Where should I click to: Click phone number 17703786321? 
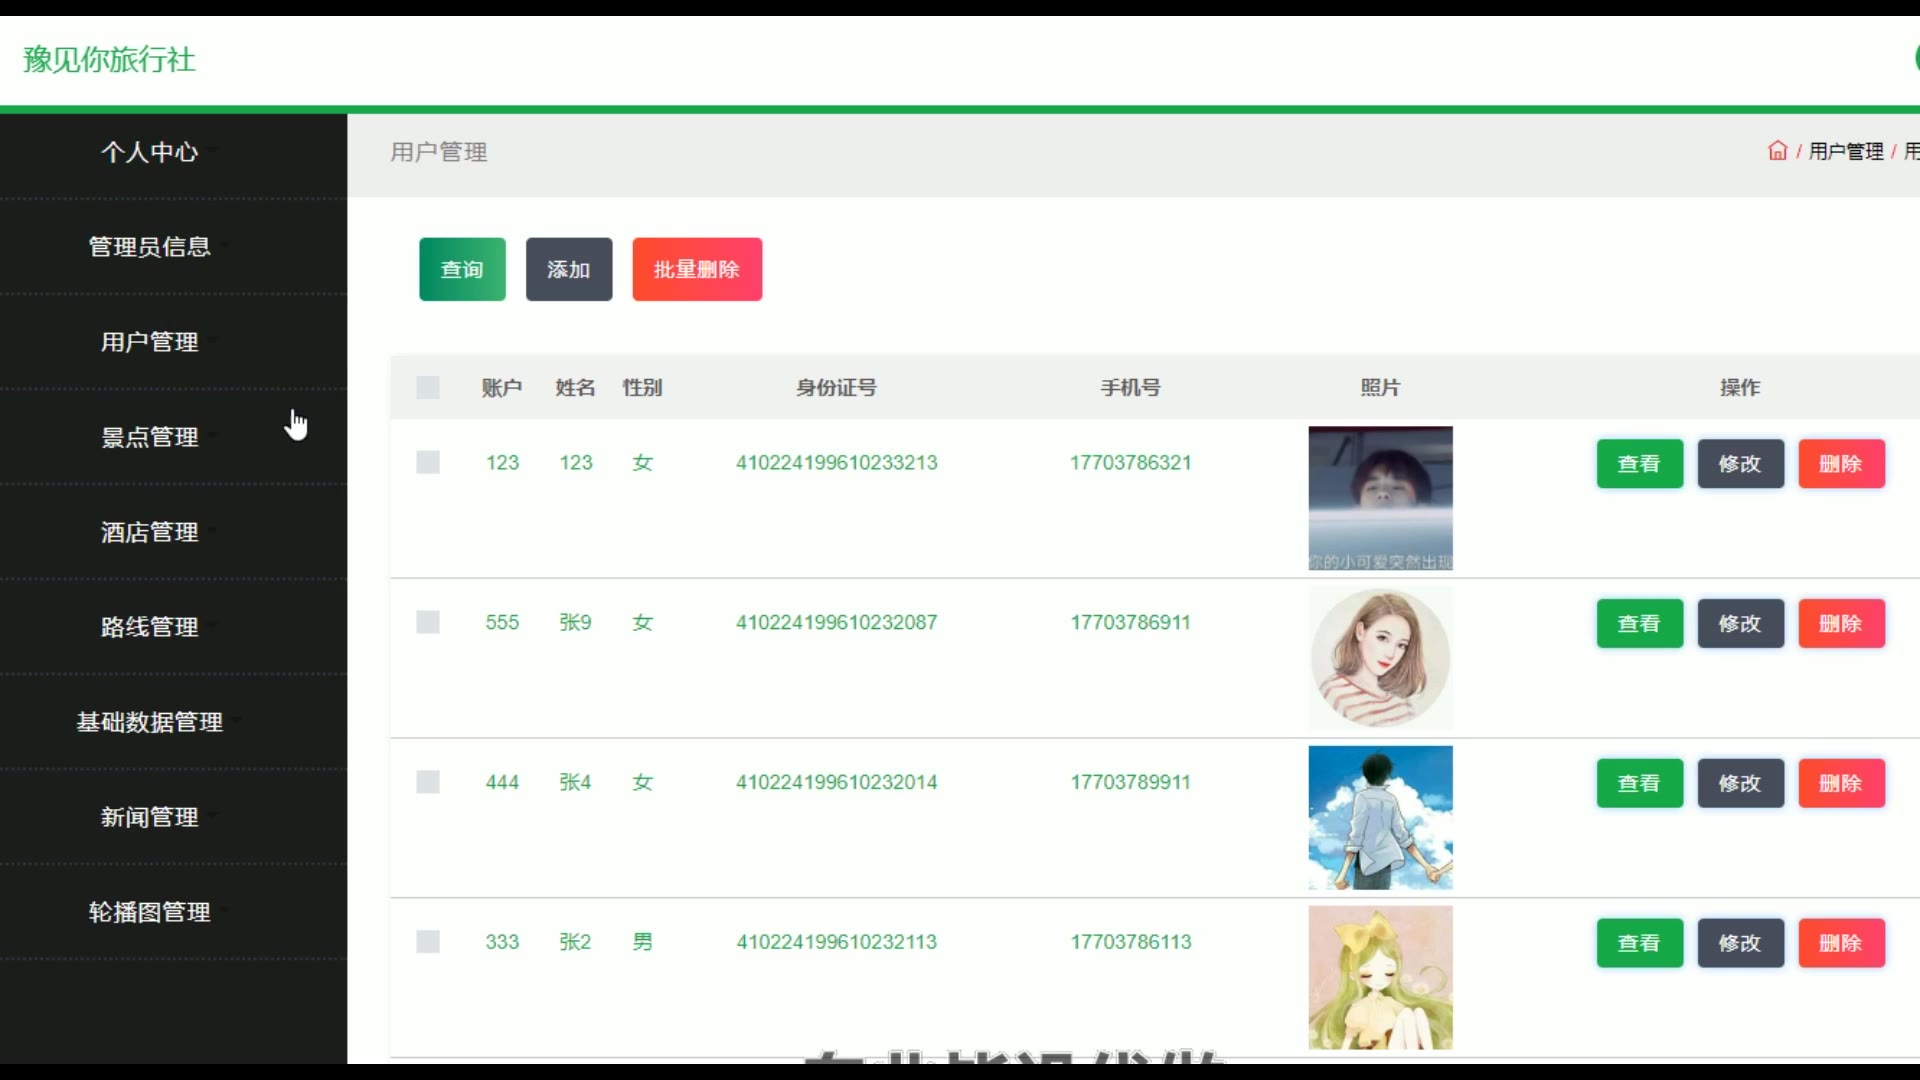[1131, 462]
